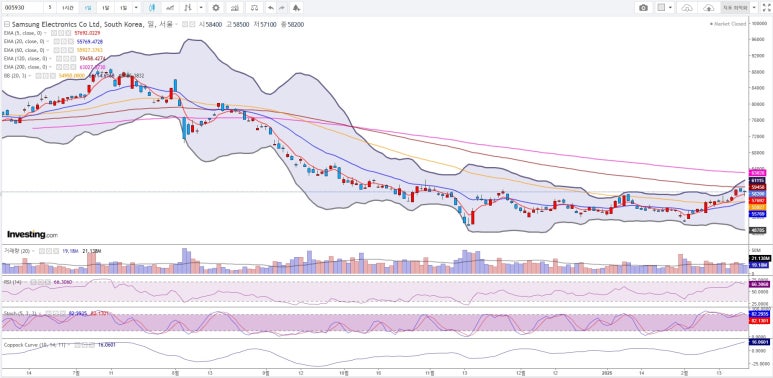
Task: Remove the EMA (5) indicator
Action: pos(67,33)
